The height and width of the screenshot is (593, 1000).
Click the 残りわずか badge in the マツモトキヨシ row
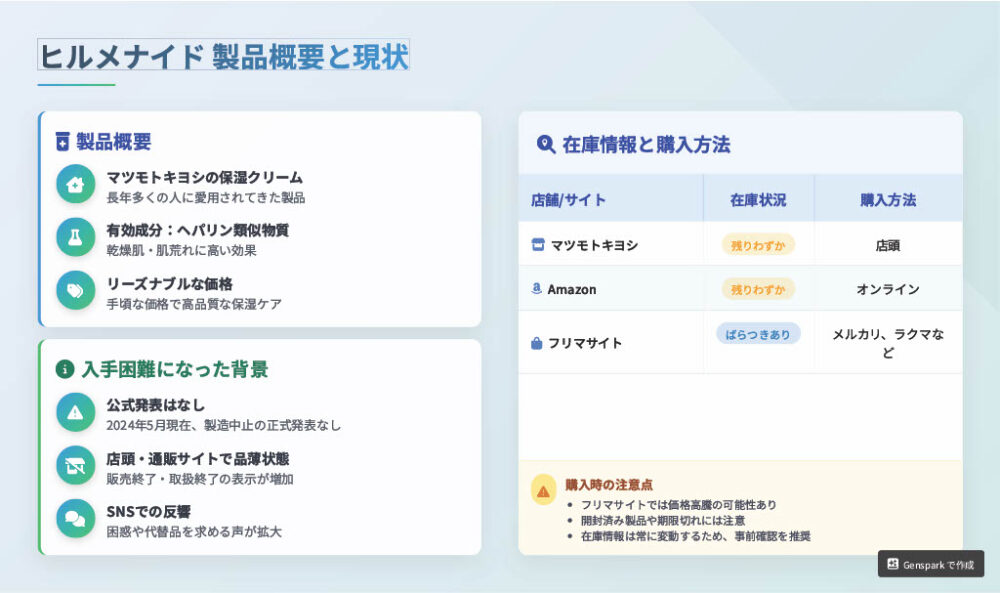point(758,245)
